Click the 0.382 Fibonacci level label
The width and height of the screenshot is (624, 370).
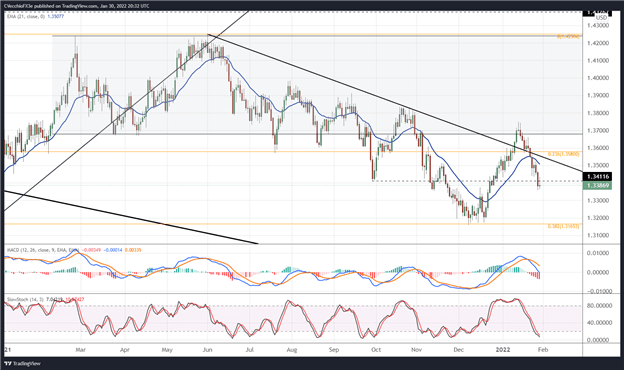pyautogui.click(x=564, y=226)
